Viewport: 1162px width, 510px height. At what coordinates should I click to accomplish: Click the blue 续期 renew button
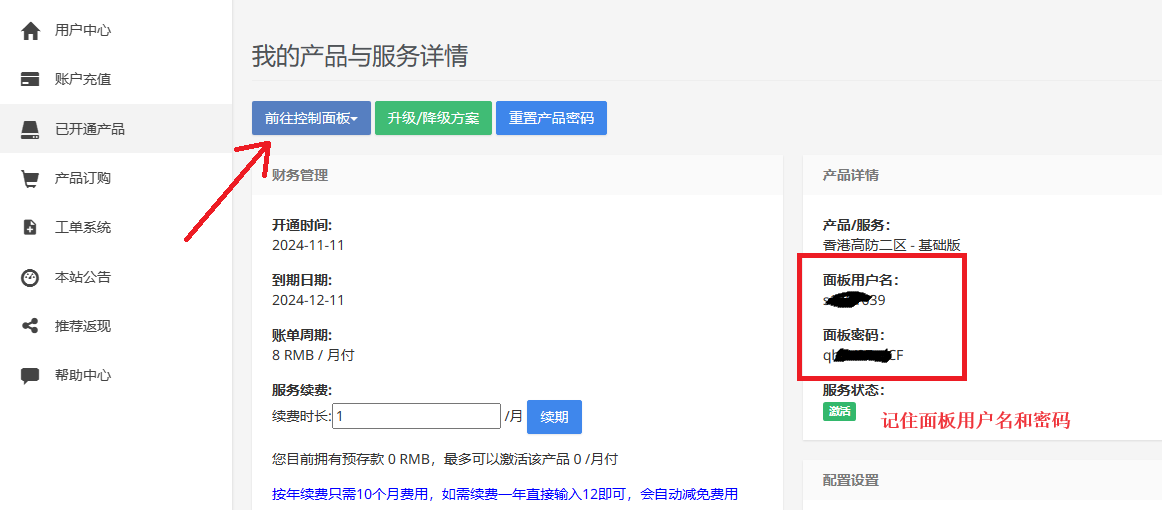click(x=554, y=416)
